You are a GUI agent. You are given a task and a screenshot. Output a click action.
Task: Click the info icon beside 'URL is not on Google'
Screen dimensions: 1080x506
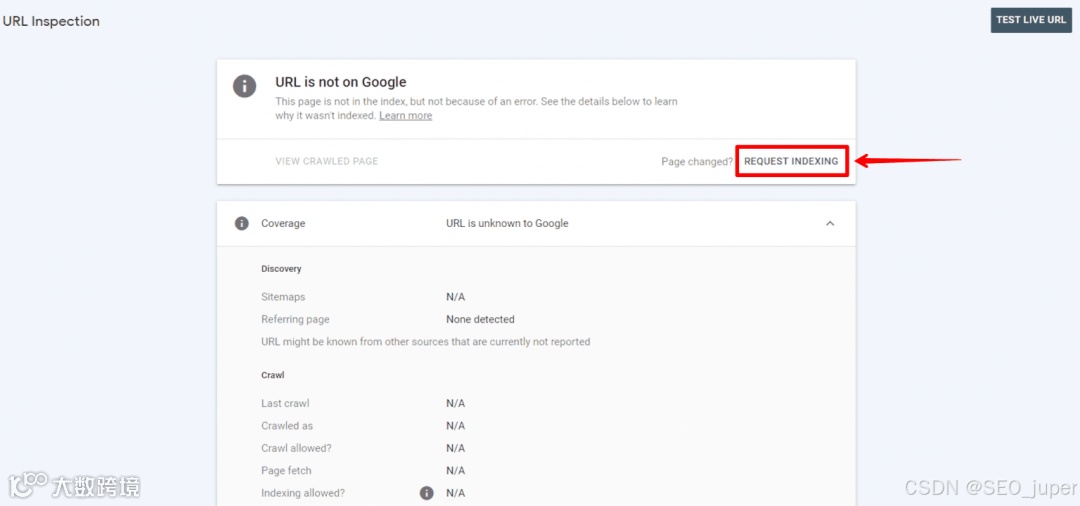[244, 87]
